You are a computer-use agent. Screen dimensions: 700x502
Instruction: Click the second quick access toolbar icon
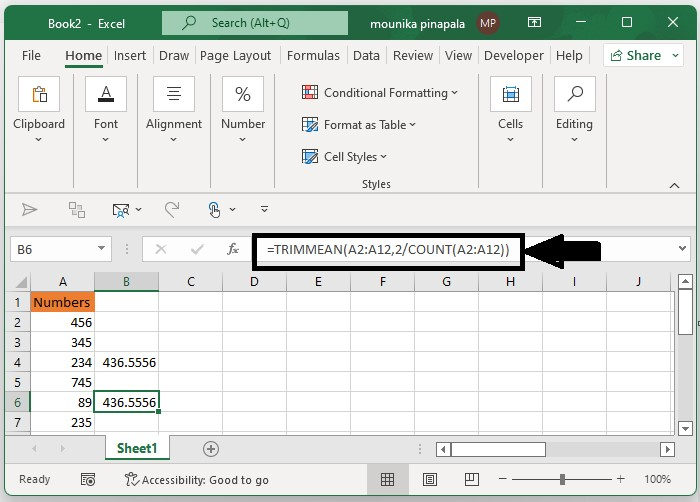point(76,209)
